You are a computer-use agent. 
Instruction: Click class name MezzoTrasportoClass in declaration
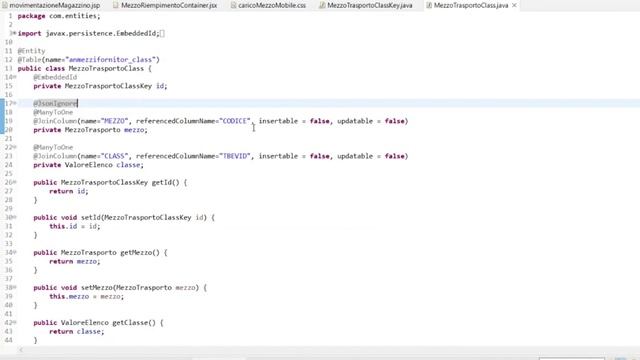point(106,69)
